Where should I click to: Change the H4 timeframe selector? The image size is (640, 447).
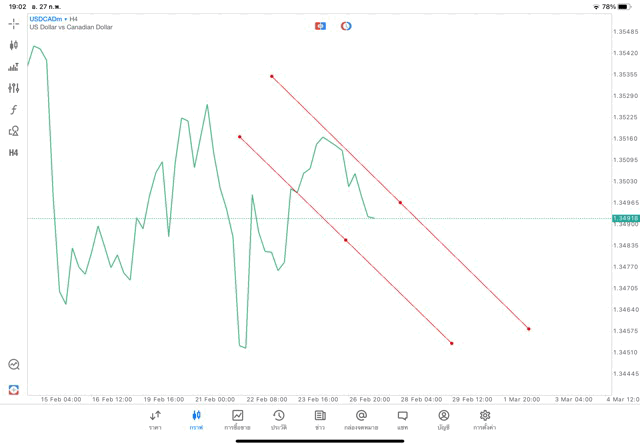[x=14, y=153]
